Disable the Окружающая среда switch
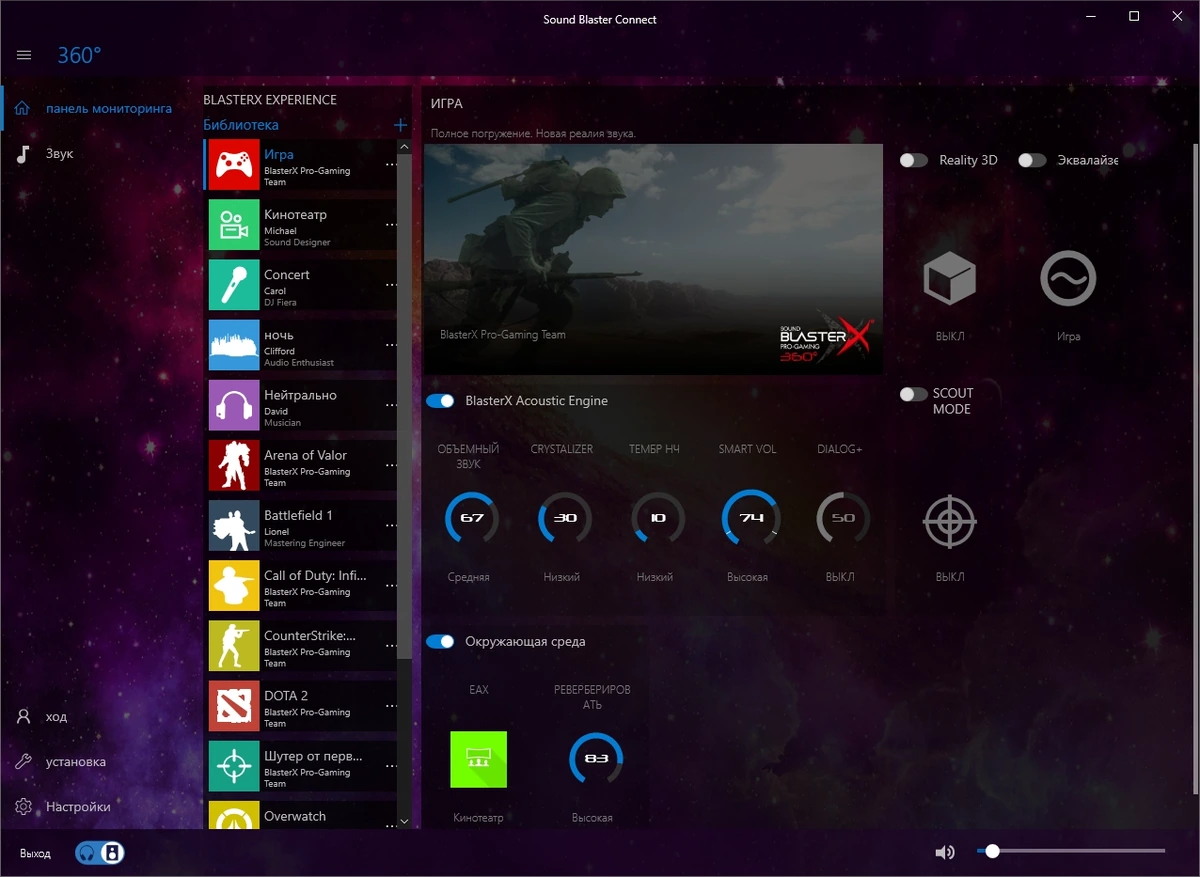 pyautogui.click(x=440, y=642)
